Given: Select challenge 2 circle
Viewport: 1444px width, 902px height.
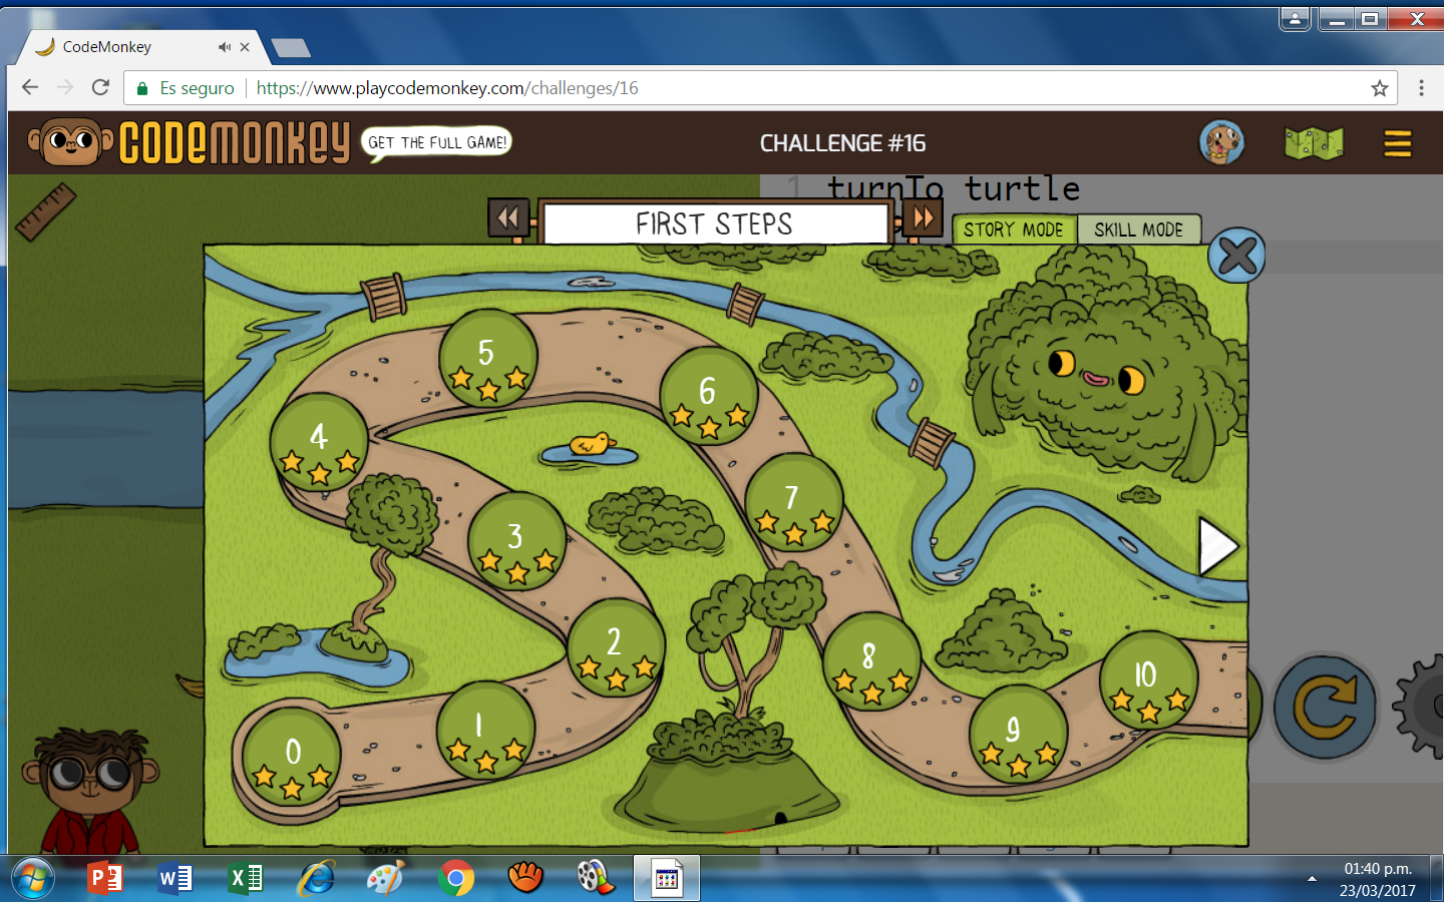Looking at the screenshot, I should point(616,647).
